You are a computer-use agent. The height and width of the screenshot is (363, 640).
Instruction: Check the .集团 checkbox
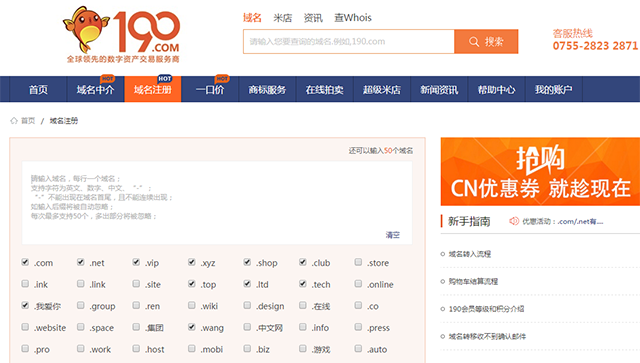(x=136, y=327)
